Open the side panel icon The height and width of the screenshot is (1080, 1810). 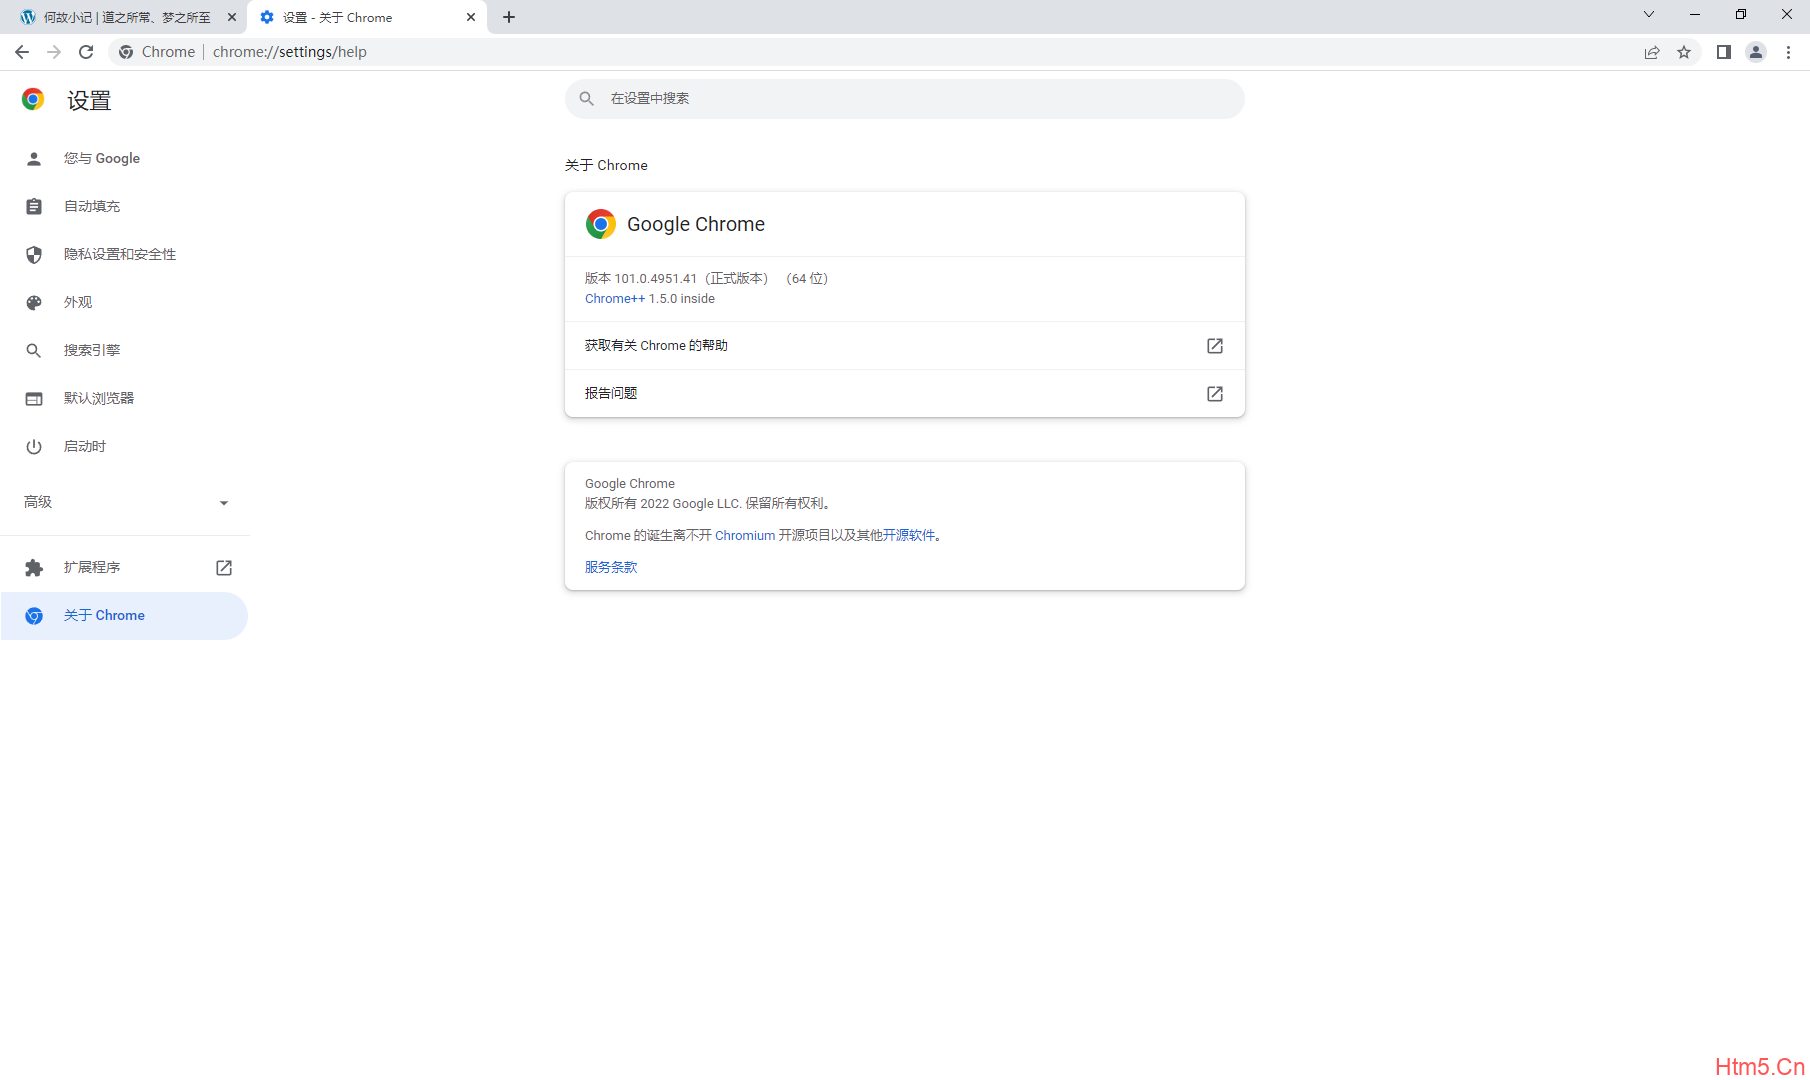1724,52
